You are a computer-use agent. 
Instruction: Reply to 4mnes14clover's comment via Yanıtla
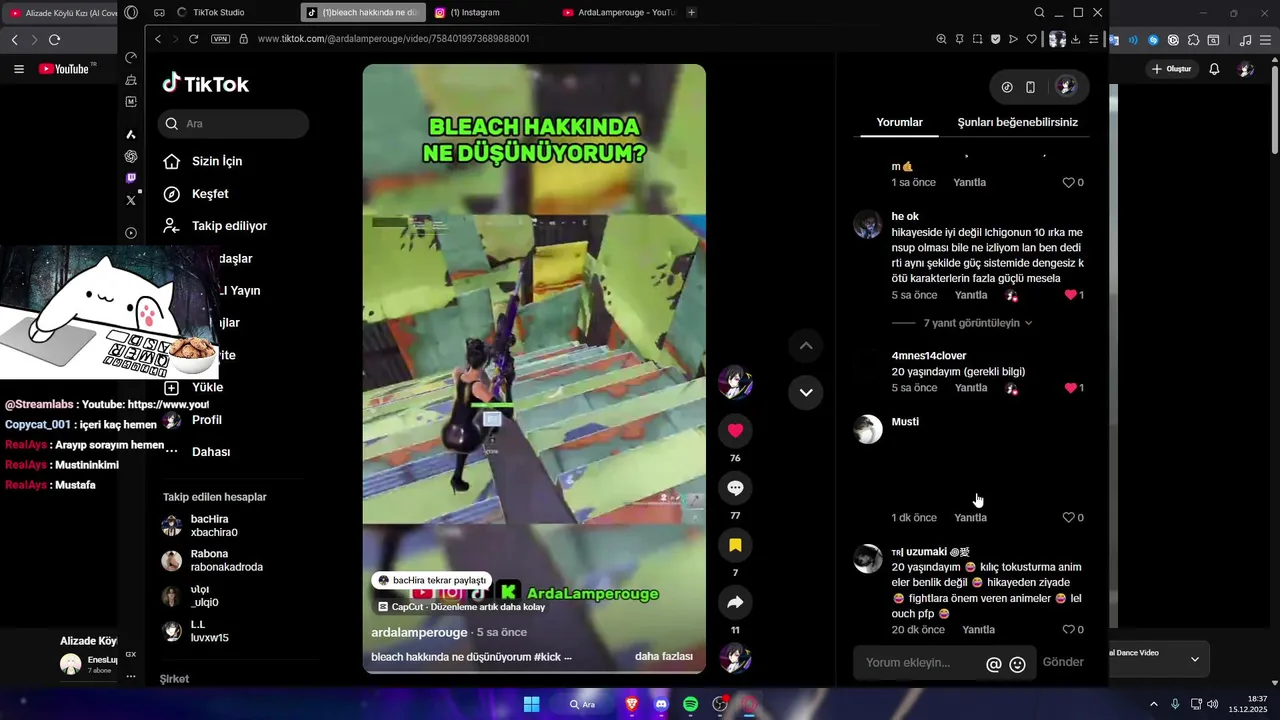[971, 387]
